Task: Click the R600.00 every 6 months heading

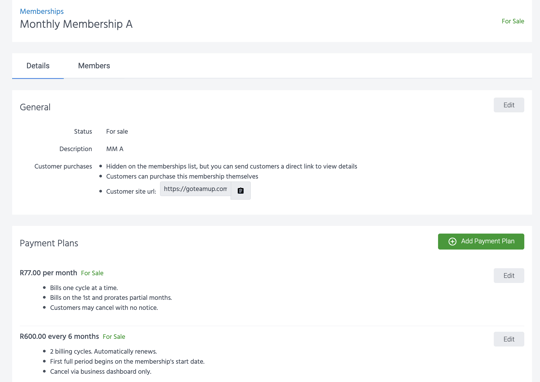Action: (59, 336)
